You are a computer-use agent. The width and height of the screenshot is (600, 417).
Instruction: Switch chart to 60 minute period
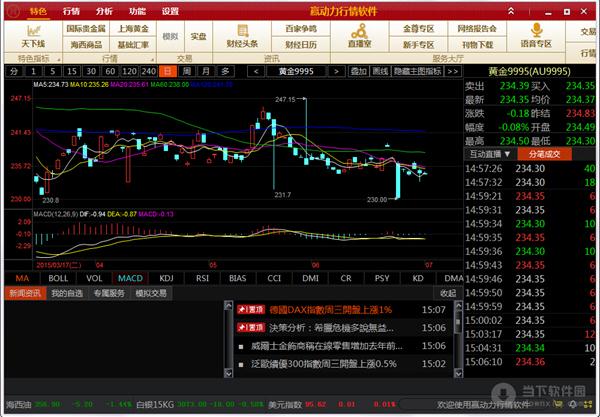coord(110,71)
